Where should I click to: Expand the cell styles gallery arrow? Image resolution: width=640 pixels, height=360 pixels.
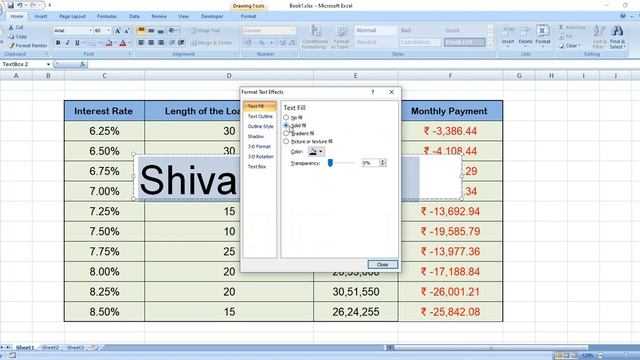pyautogui.click(x=490, y=44)
